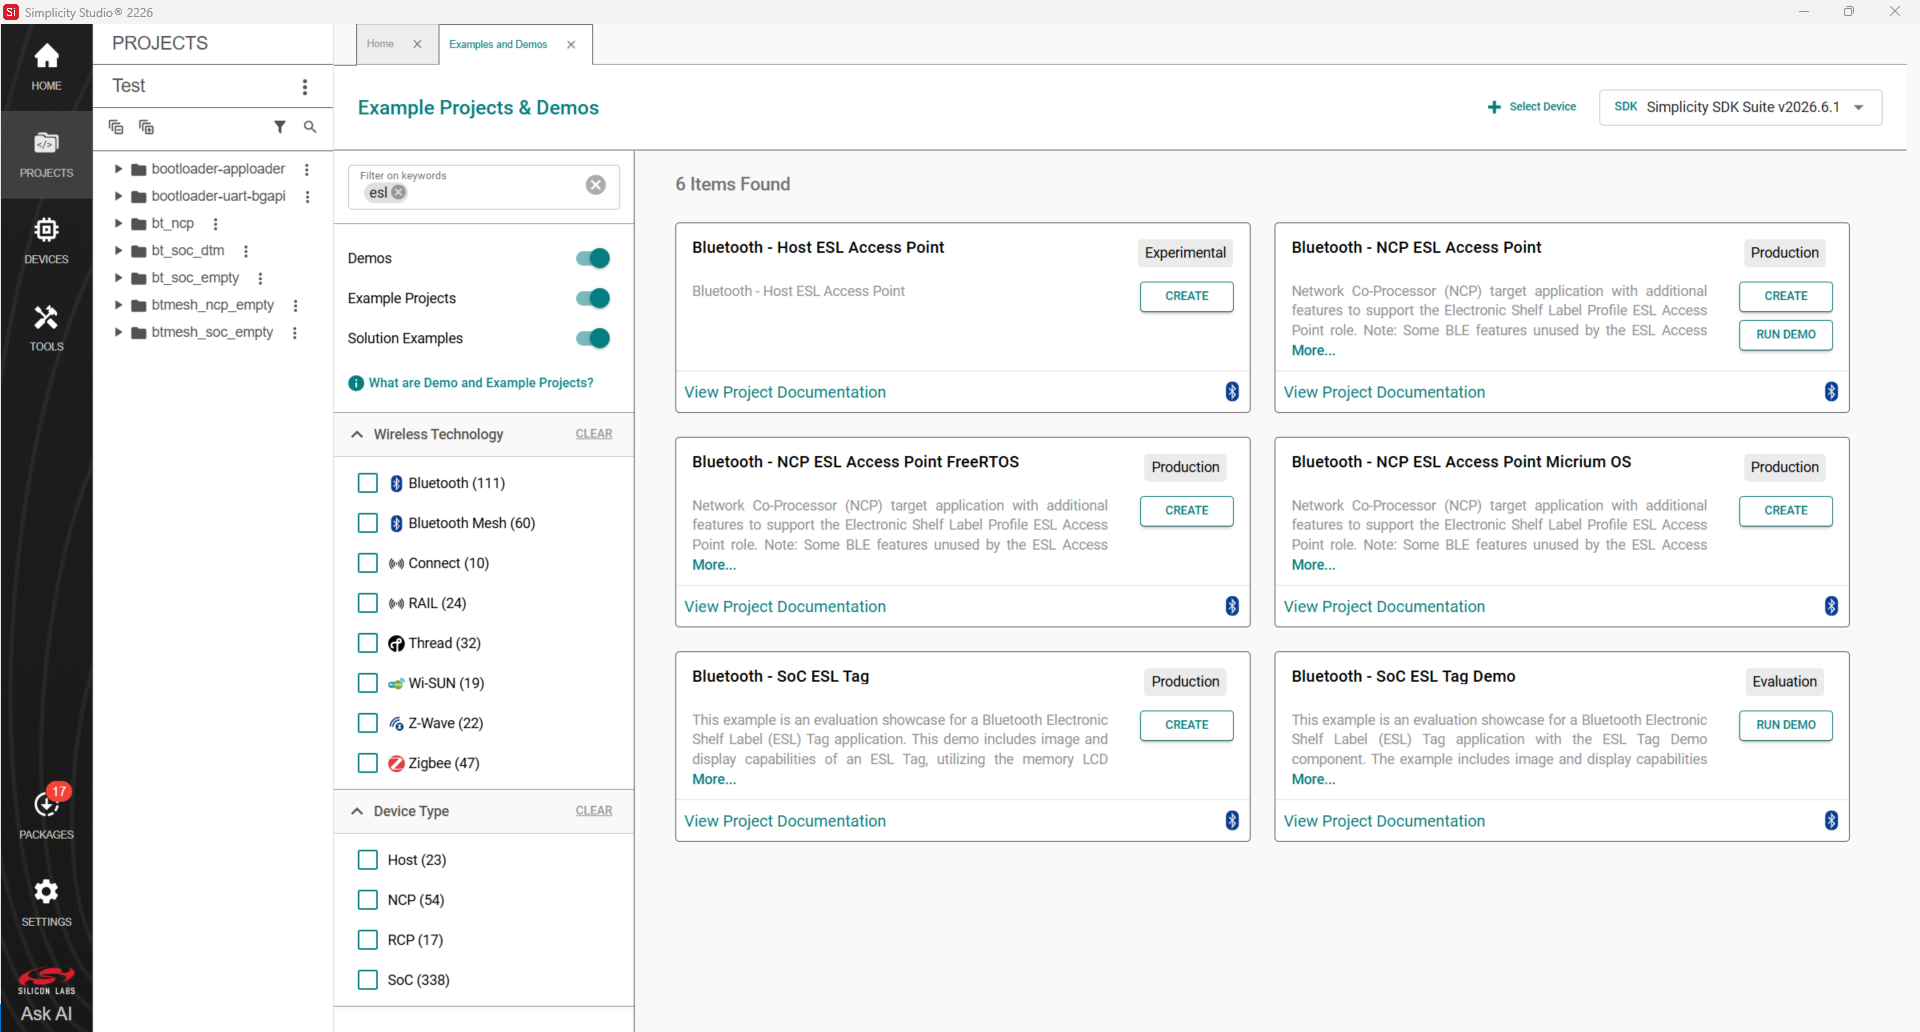Check the Thread (32) filter
The height and width of the screenshot is (1032, 1920).
pos(368,643)
